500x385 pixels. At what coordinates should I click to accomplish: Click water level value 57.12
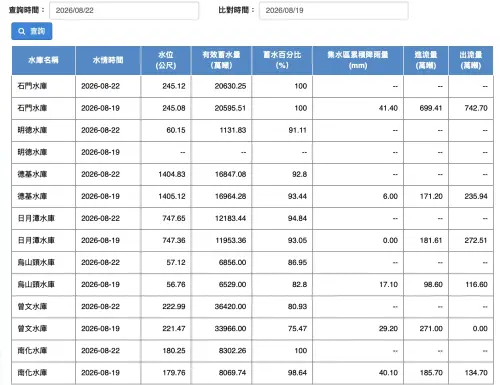[176, 262]
